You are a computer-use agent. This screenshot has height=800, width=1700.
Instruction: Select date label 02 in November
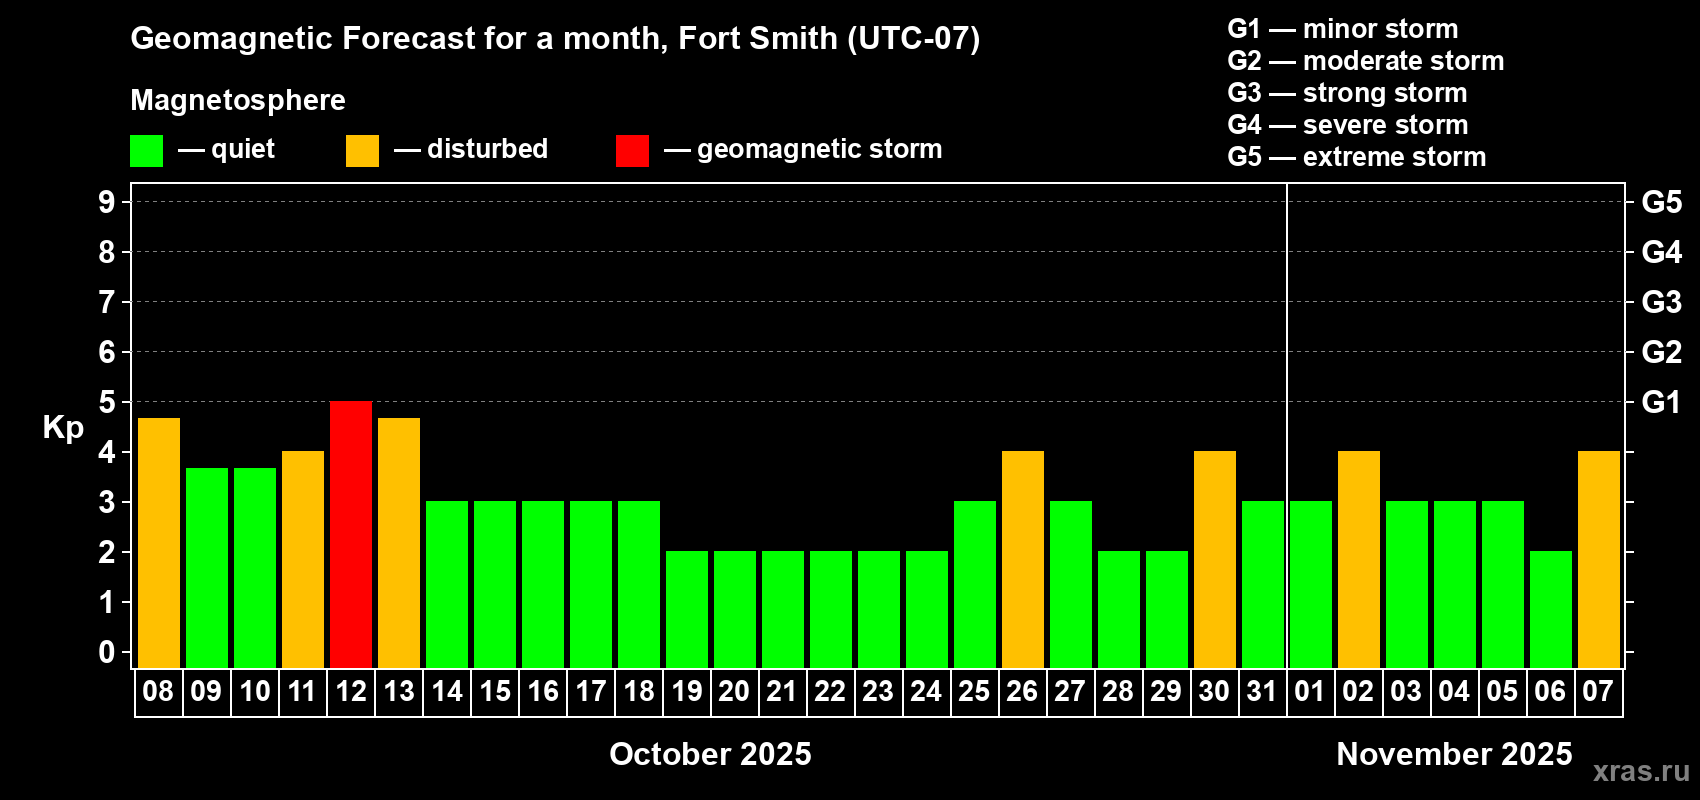pyautogui.click(x=1359, y=692)
